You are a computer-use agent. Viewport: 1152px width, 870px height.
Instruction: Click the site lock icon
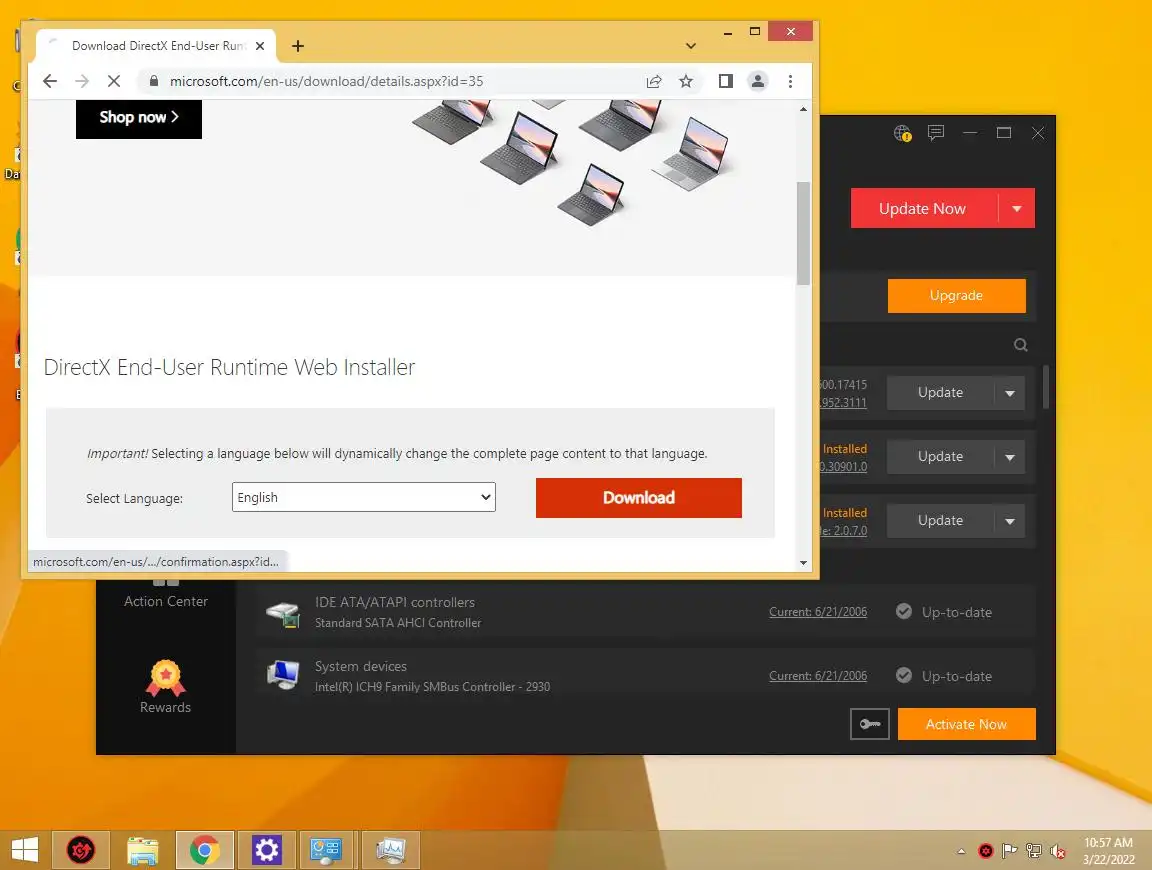point(154,81)
